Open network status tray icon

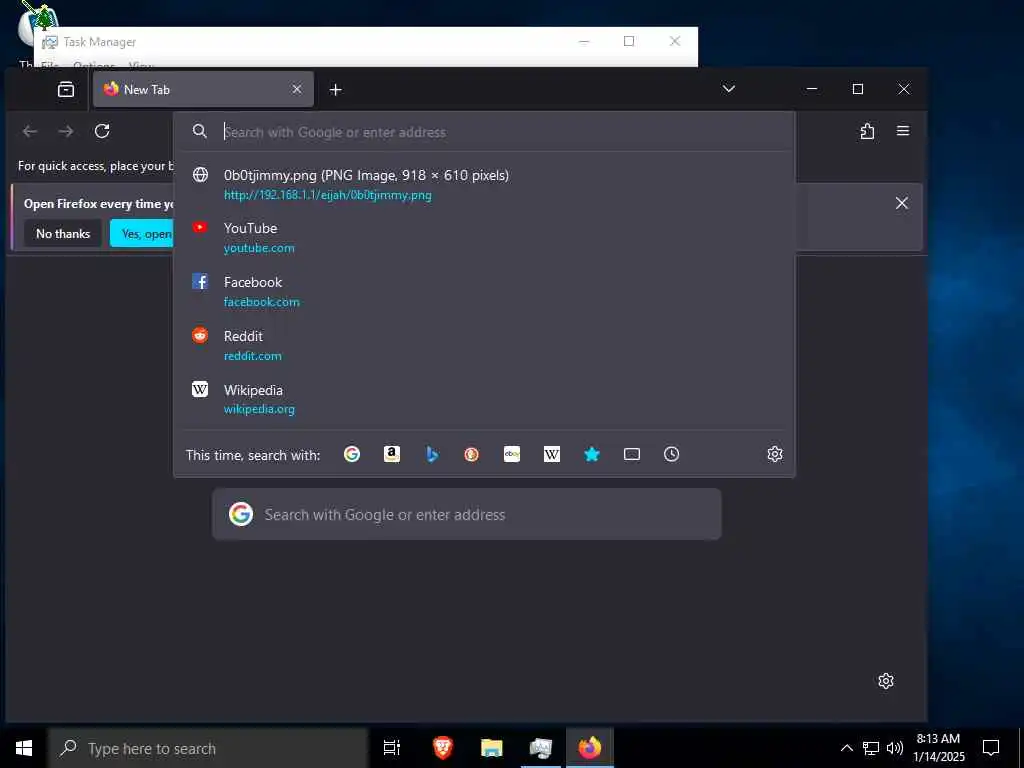871,748
